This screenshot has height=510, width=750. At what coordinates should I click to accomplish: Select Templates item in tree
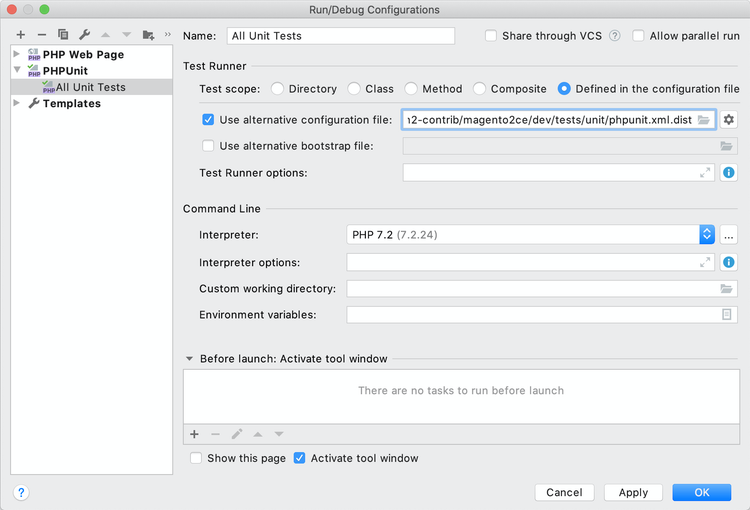[x=72, y=103]
